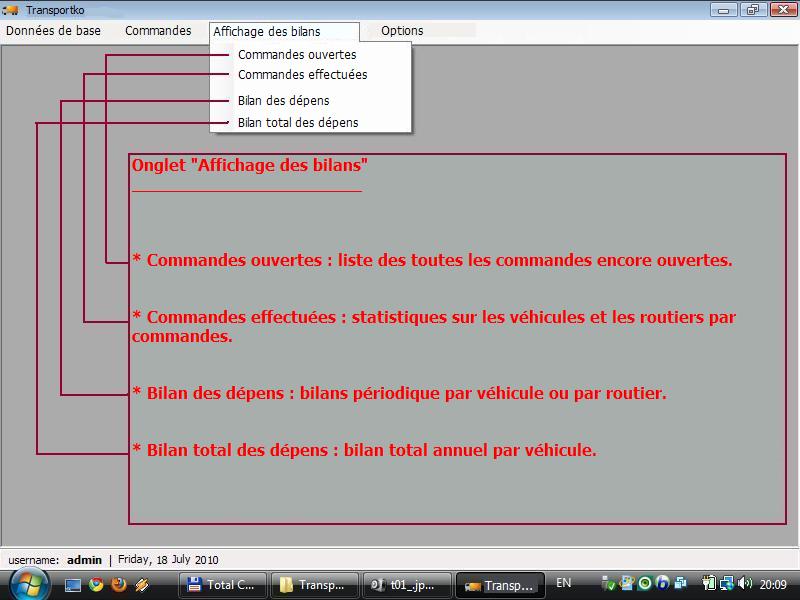Screen dimensions: 800x600
Task: Switch to Transp... folder taskbar button
Action: (315, 585)
